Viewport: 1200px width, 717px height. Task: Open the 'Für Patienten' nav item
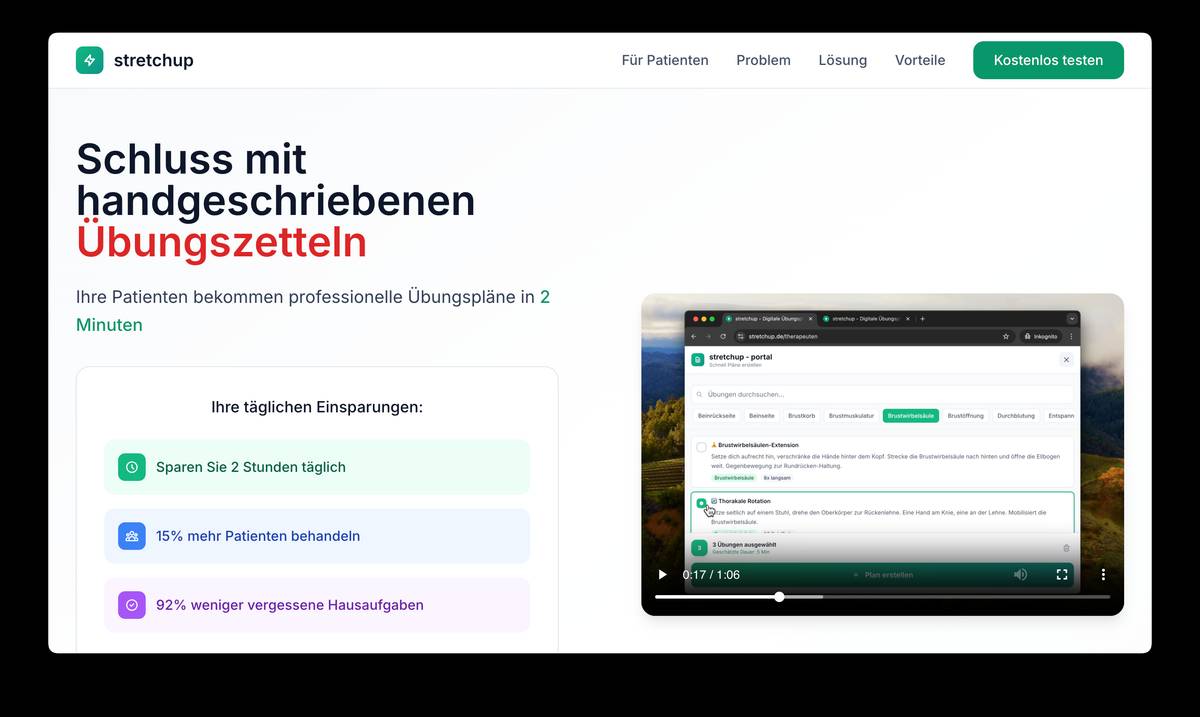664,60
